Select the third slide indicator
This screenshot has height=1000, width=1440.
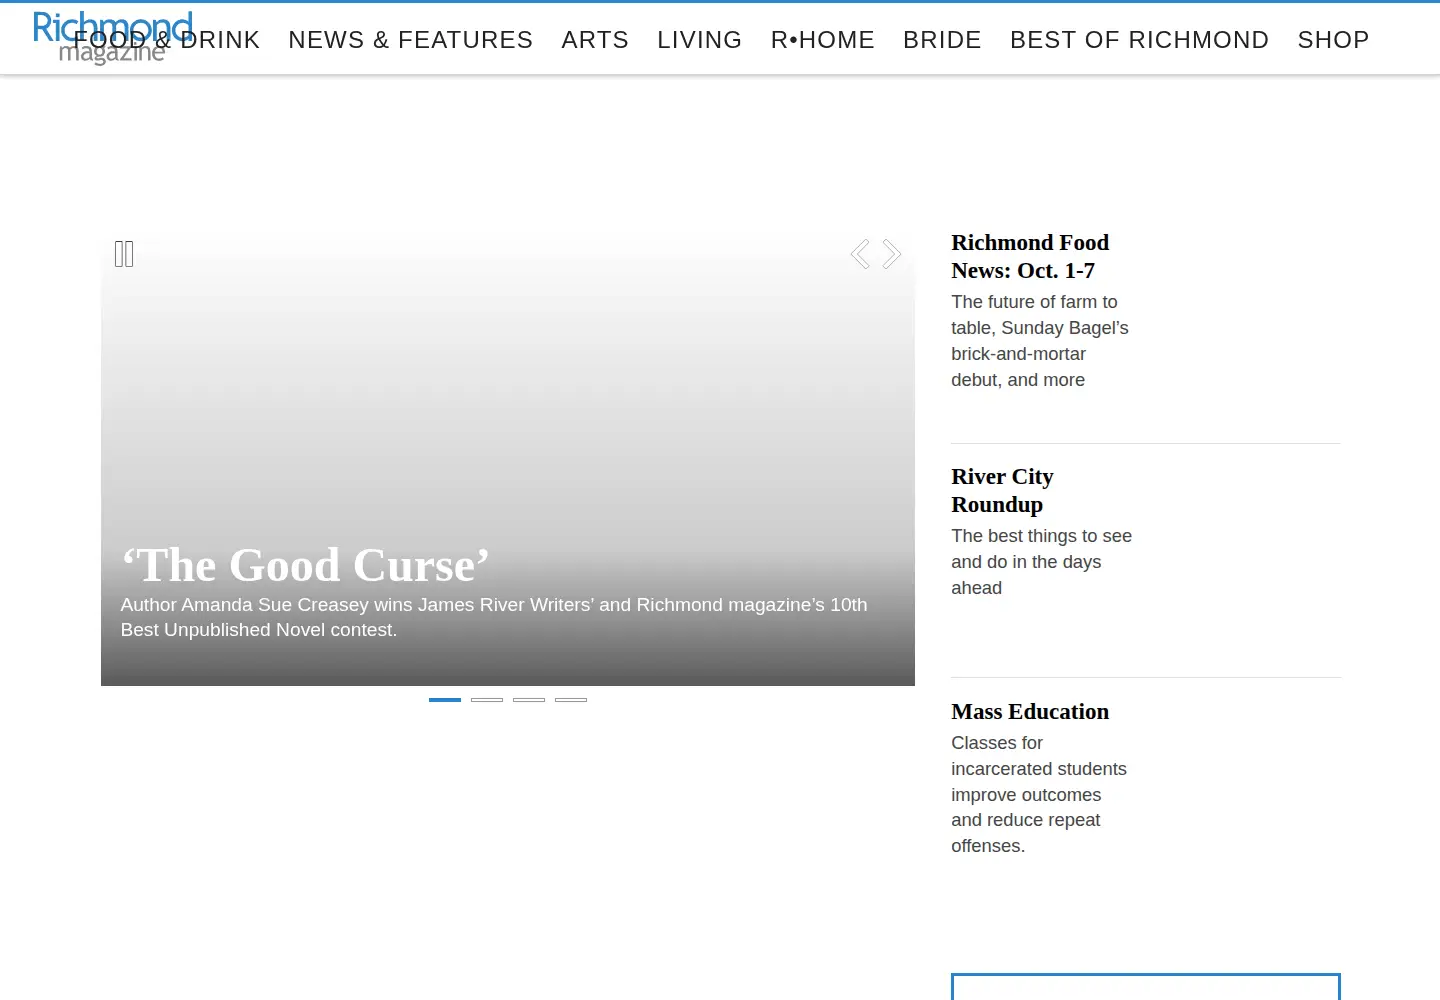point(529,700)
